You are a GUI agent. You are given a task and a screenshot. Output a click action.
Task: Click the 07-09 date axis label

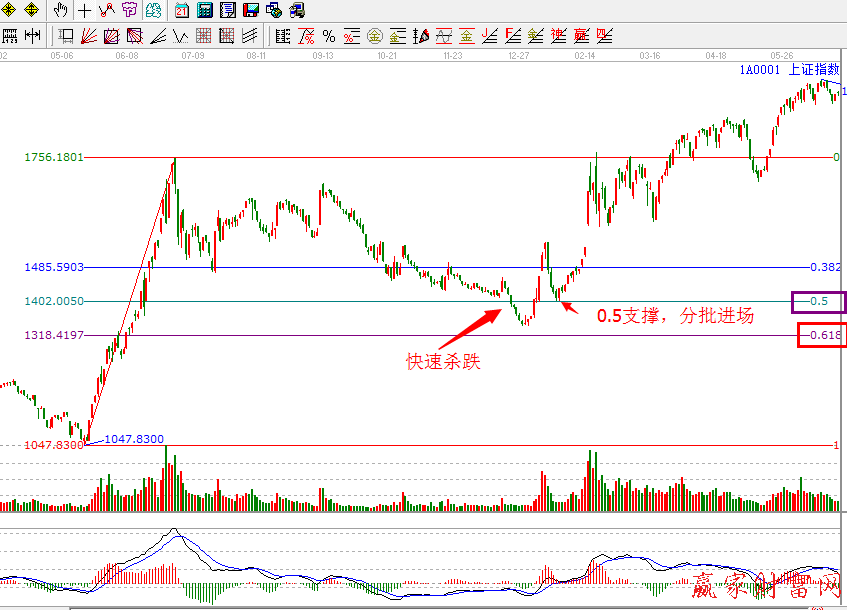click(193, 56)
